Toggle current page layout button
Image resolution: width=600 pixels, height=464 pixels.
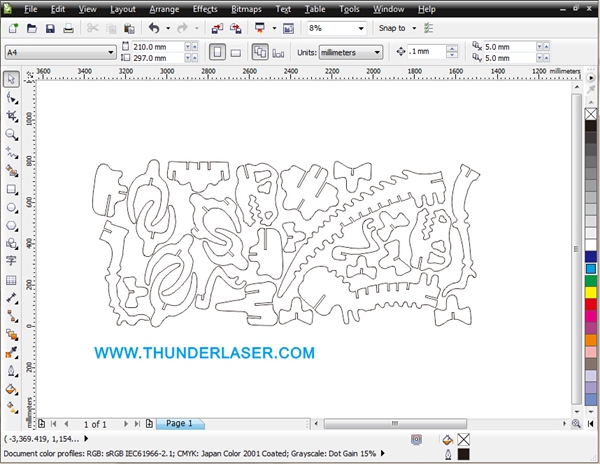[x=278, y=53]
